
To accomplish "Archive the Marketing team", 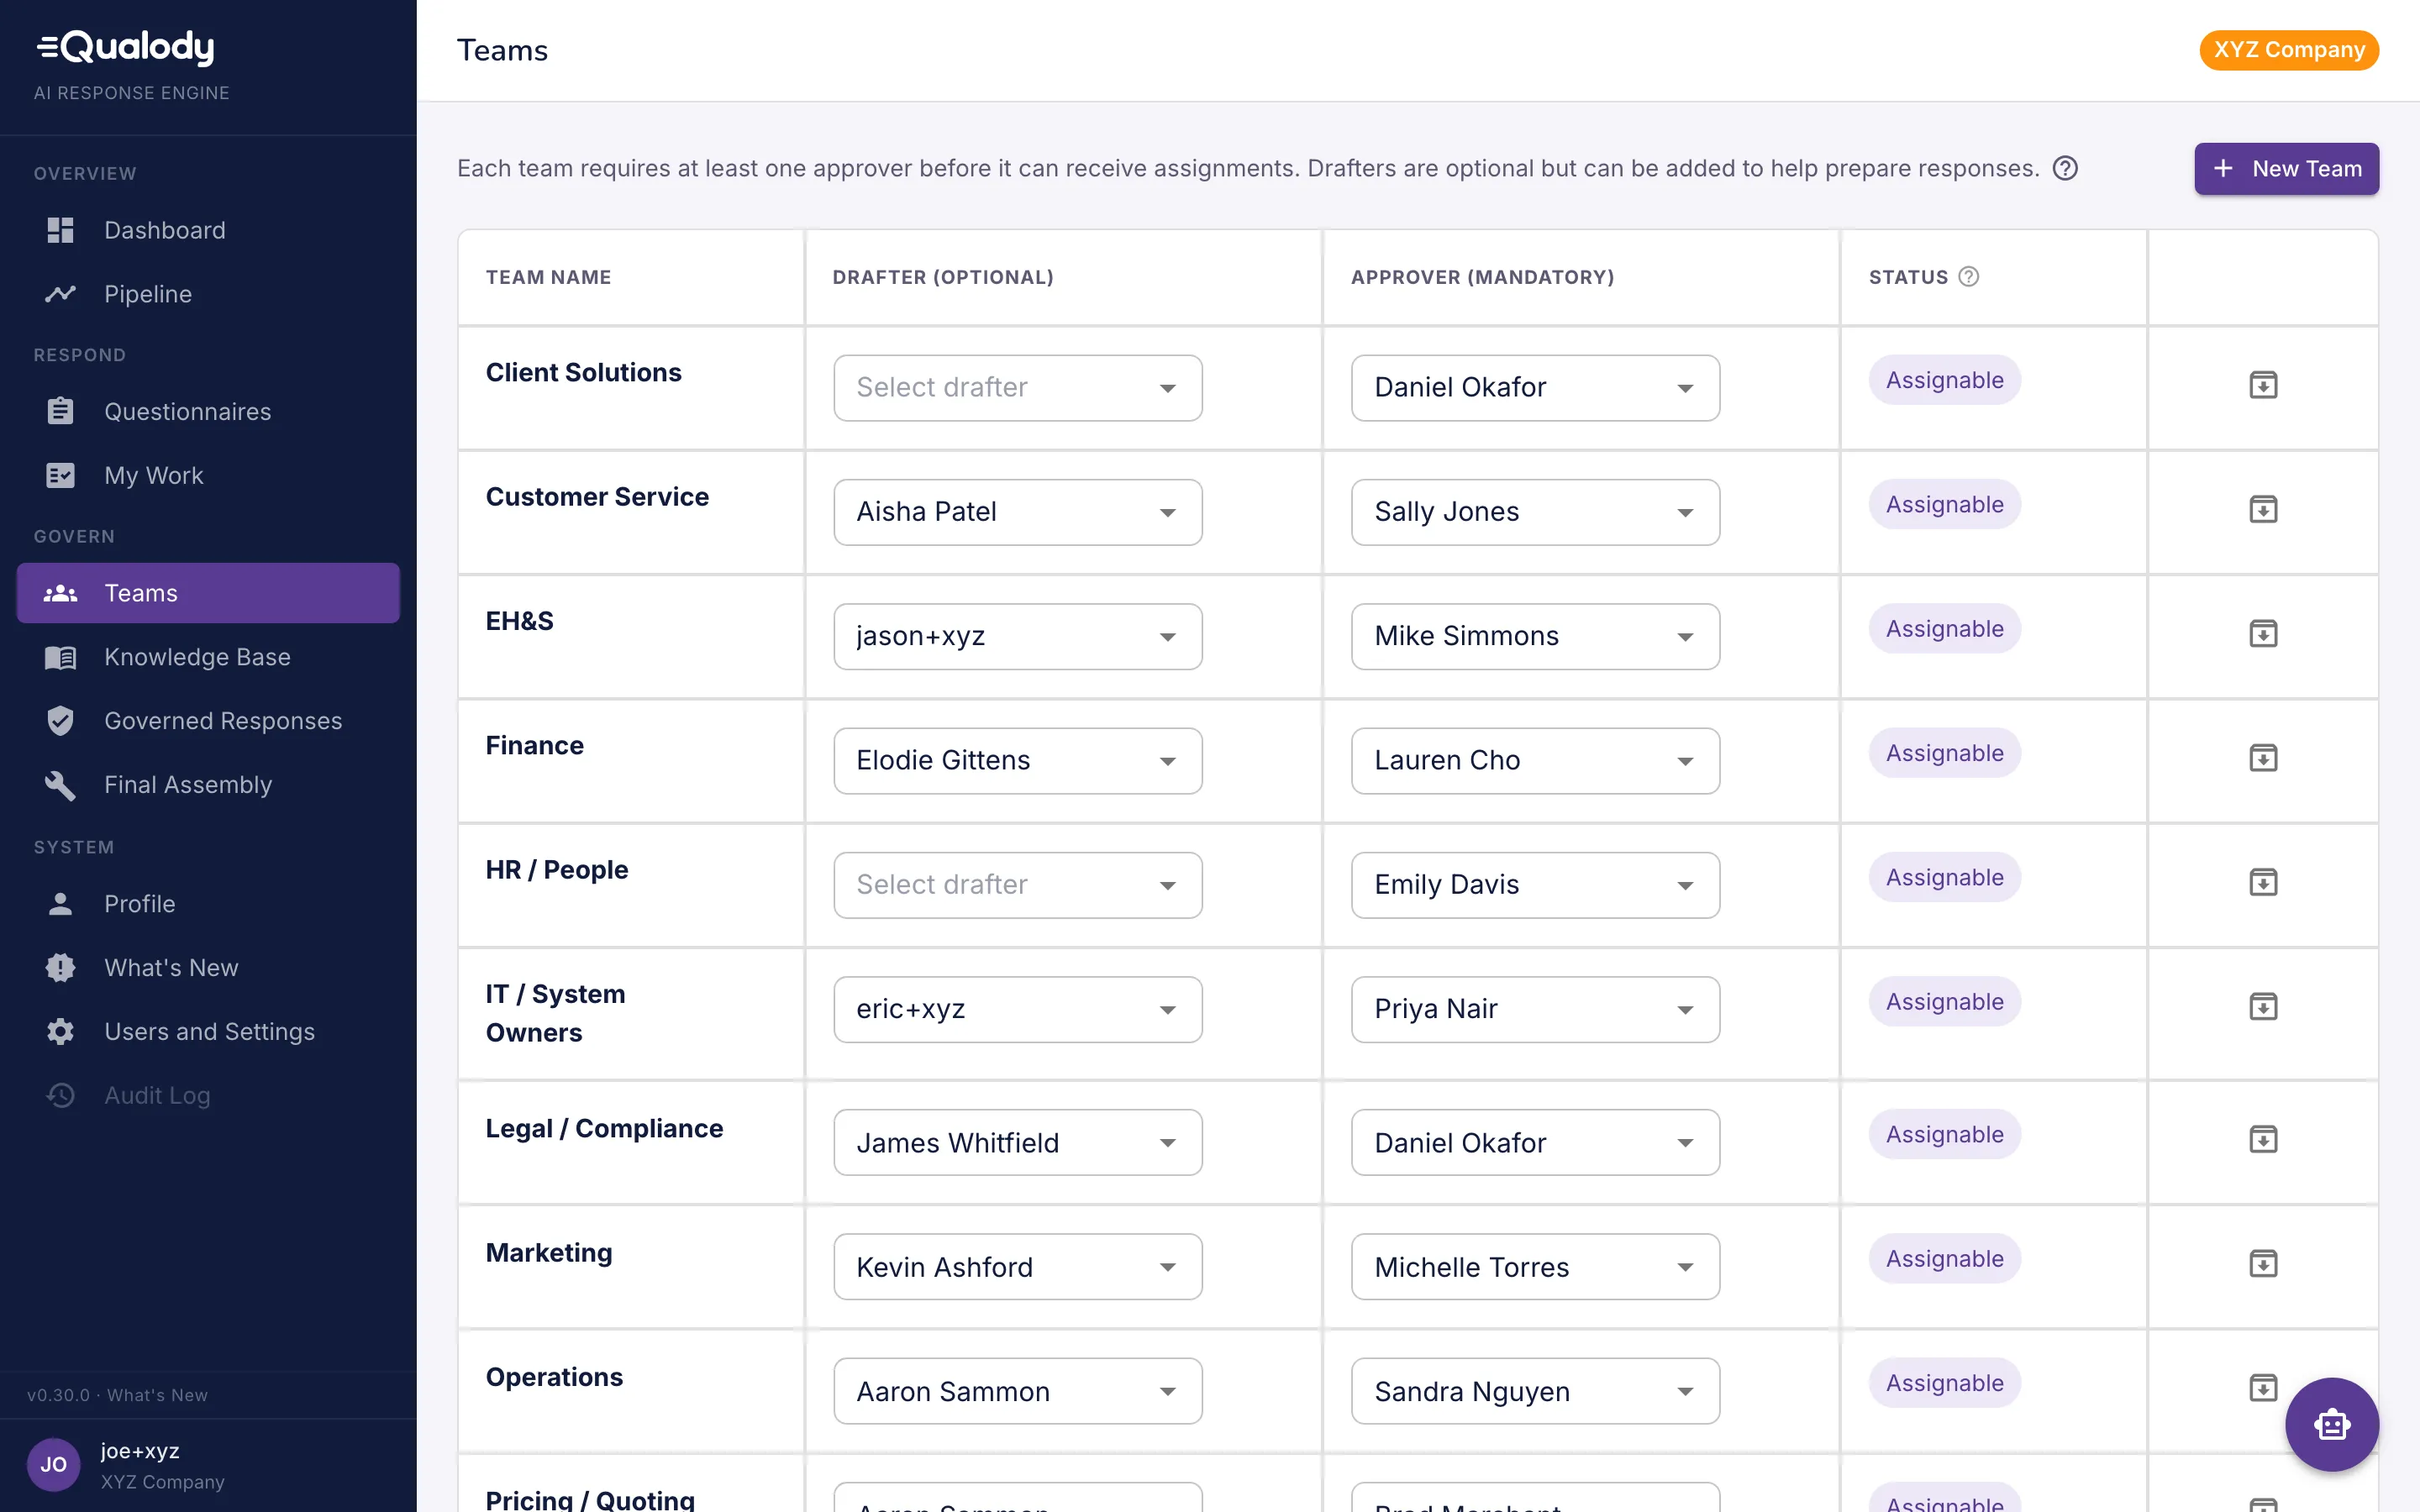I will tap(2263, 1264).
